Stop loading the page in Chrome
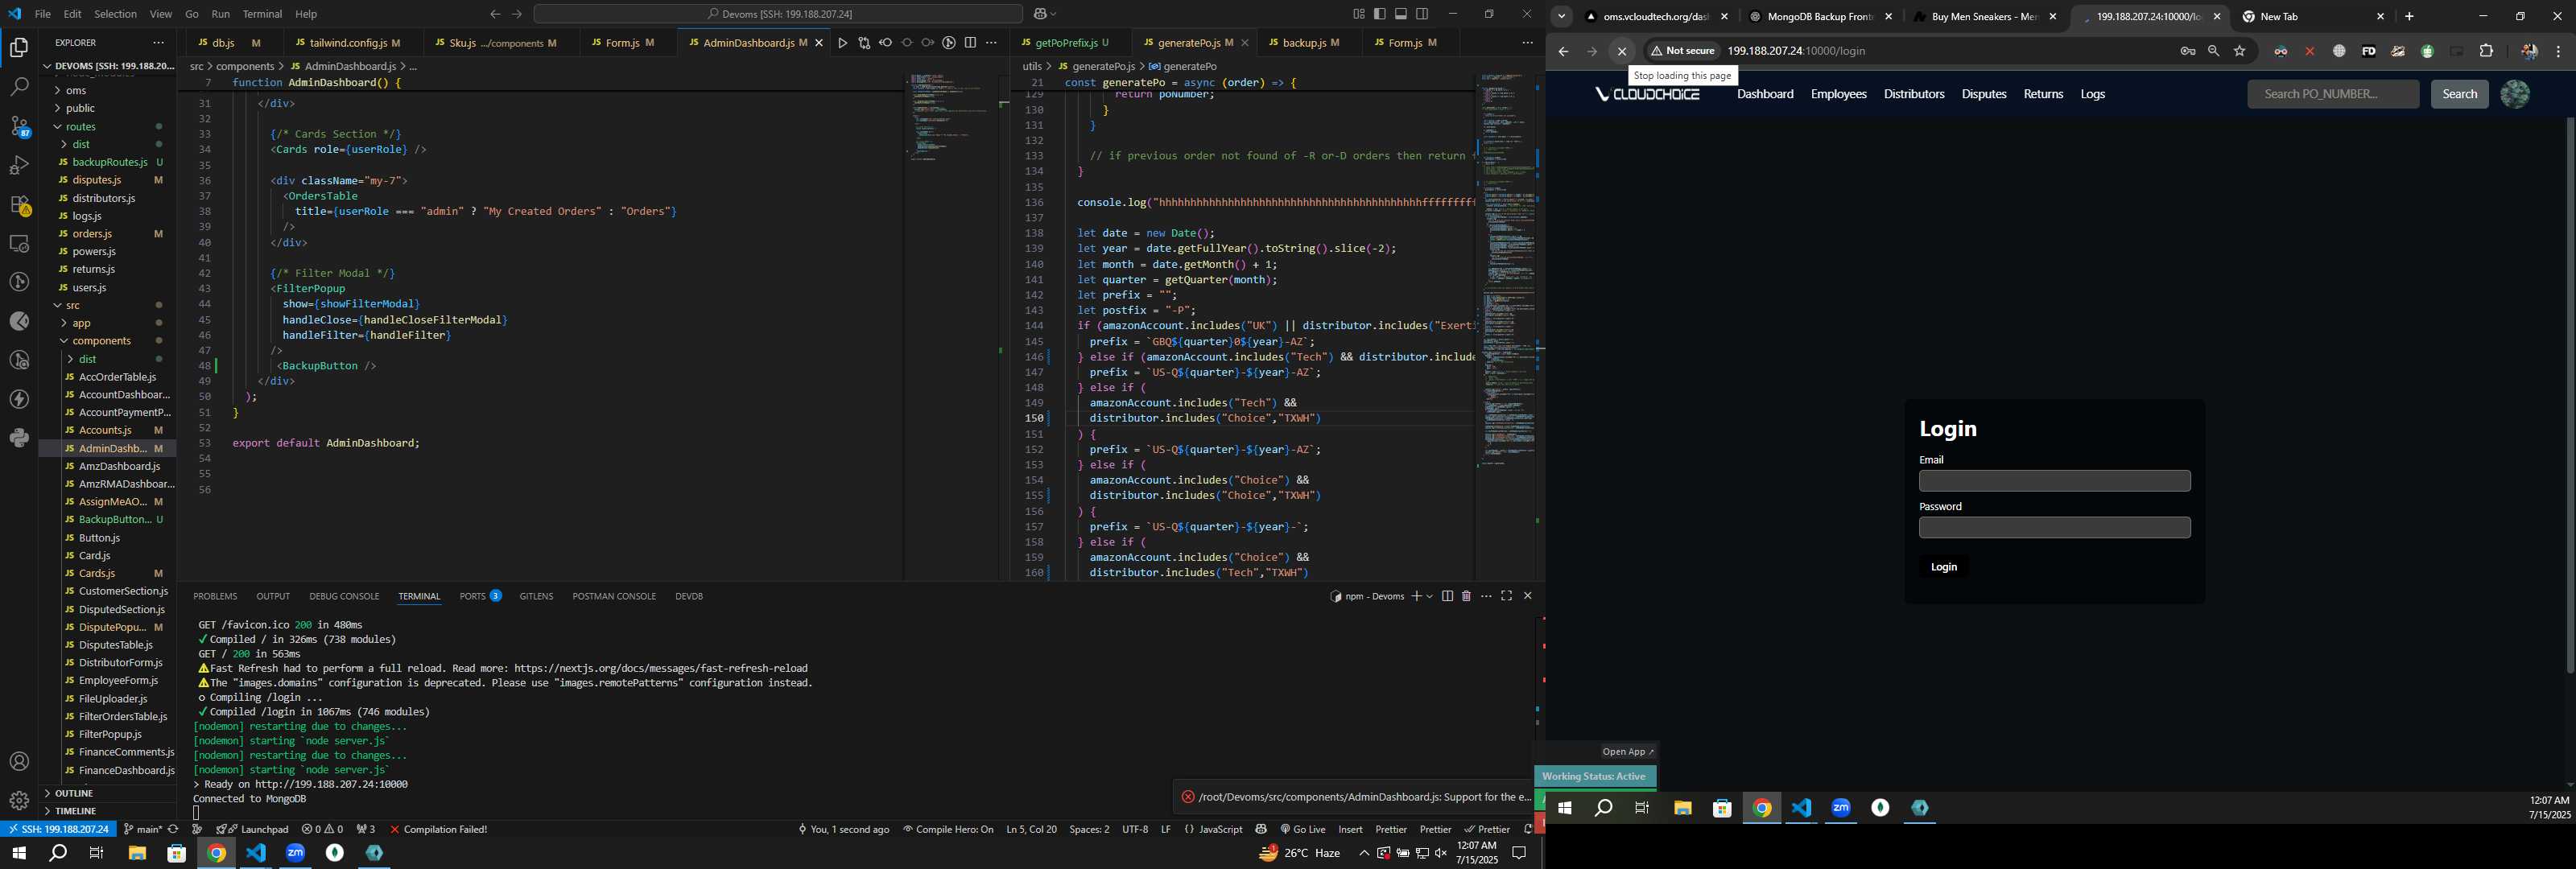Viewport: 2576px width, 869px height. coord(1621,51)
